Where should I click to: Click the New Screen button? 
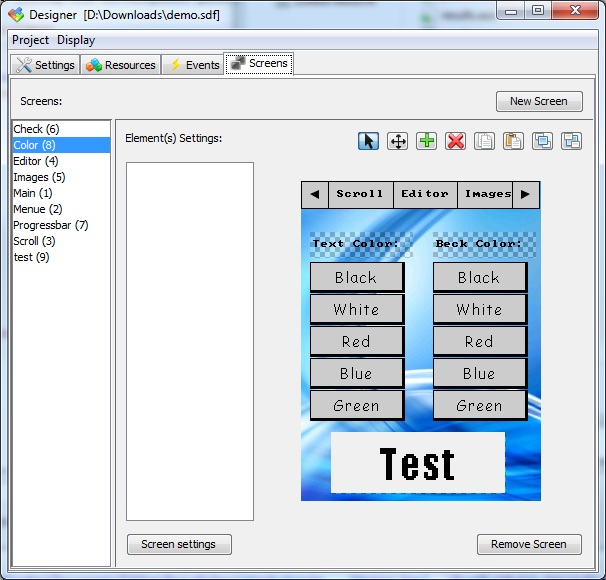[539, 101]
